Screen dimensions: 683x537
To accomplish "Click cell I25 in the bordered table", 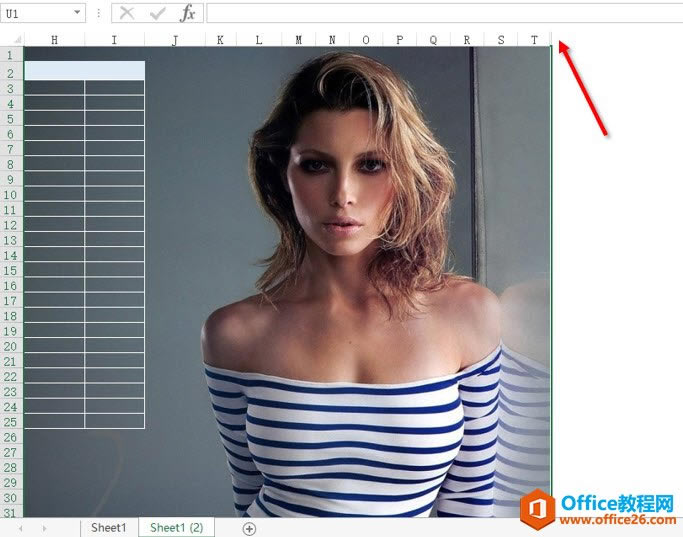I will pyautogui.click(x=115, y=421).
